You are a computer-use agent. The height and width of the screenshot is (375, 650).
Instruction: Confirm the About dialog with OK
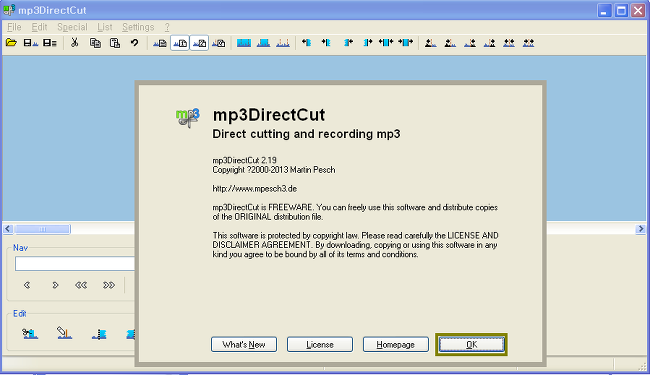click(471, 344)
